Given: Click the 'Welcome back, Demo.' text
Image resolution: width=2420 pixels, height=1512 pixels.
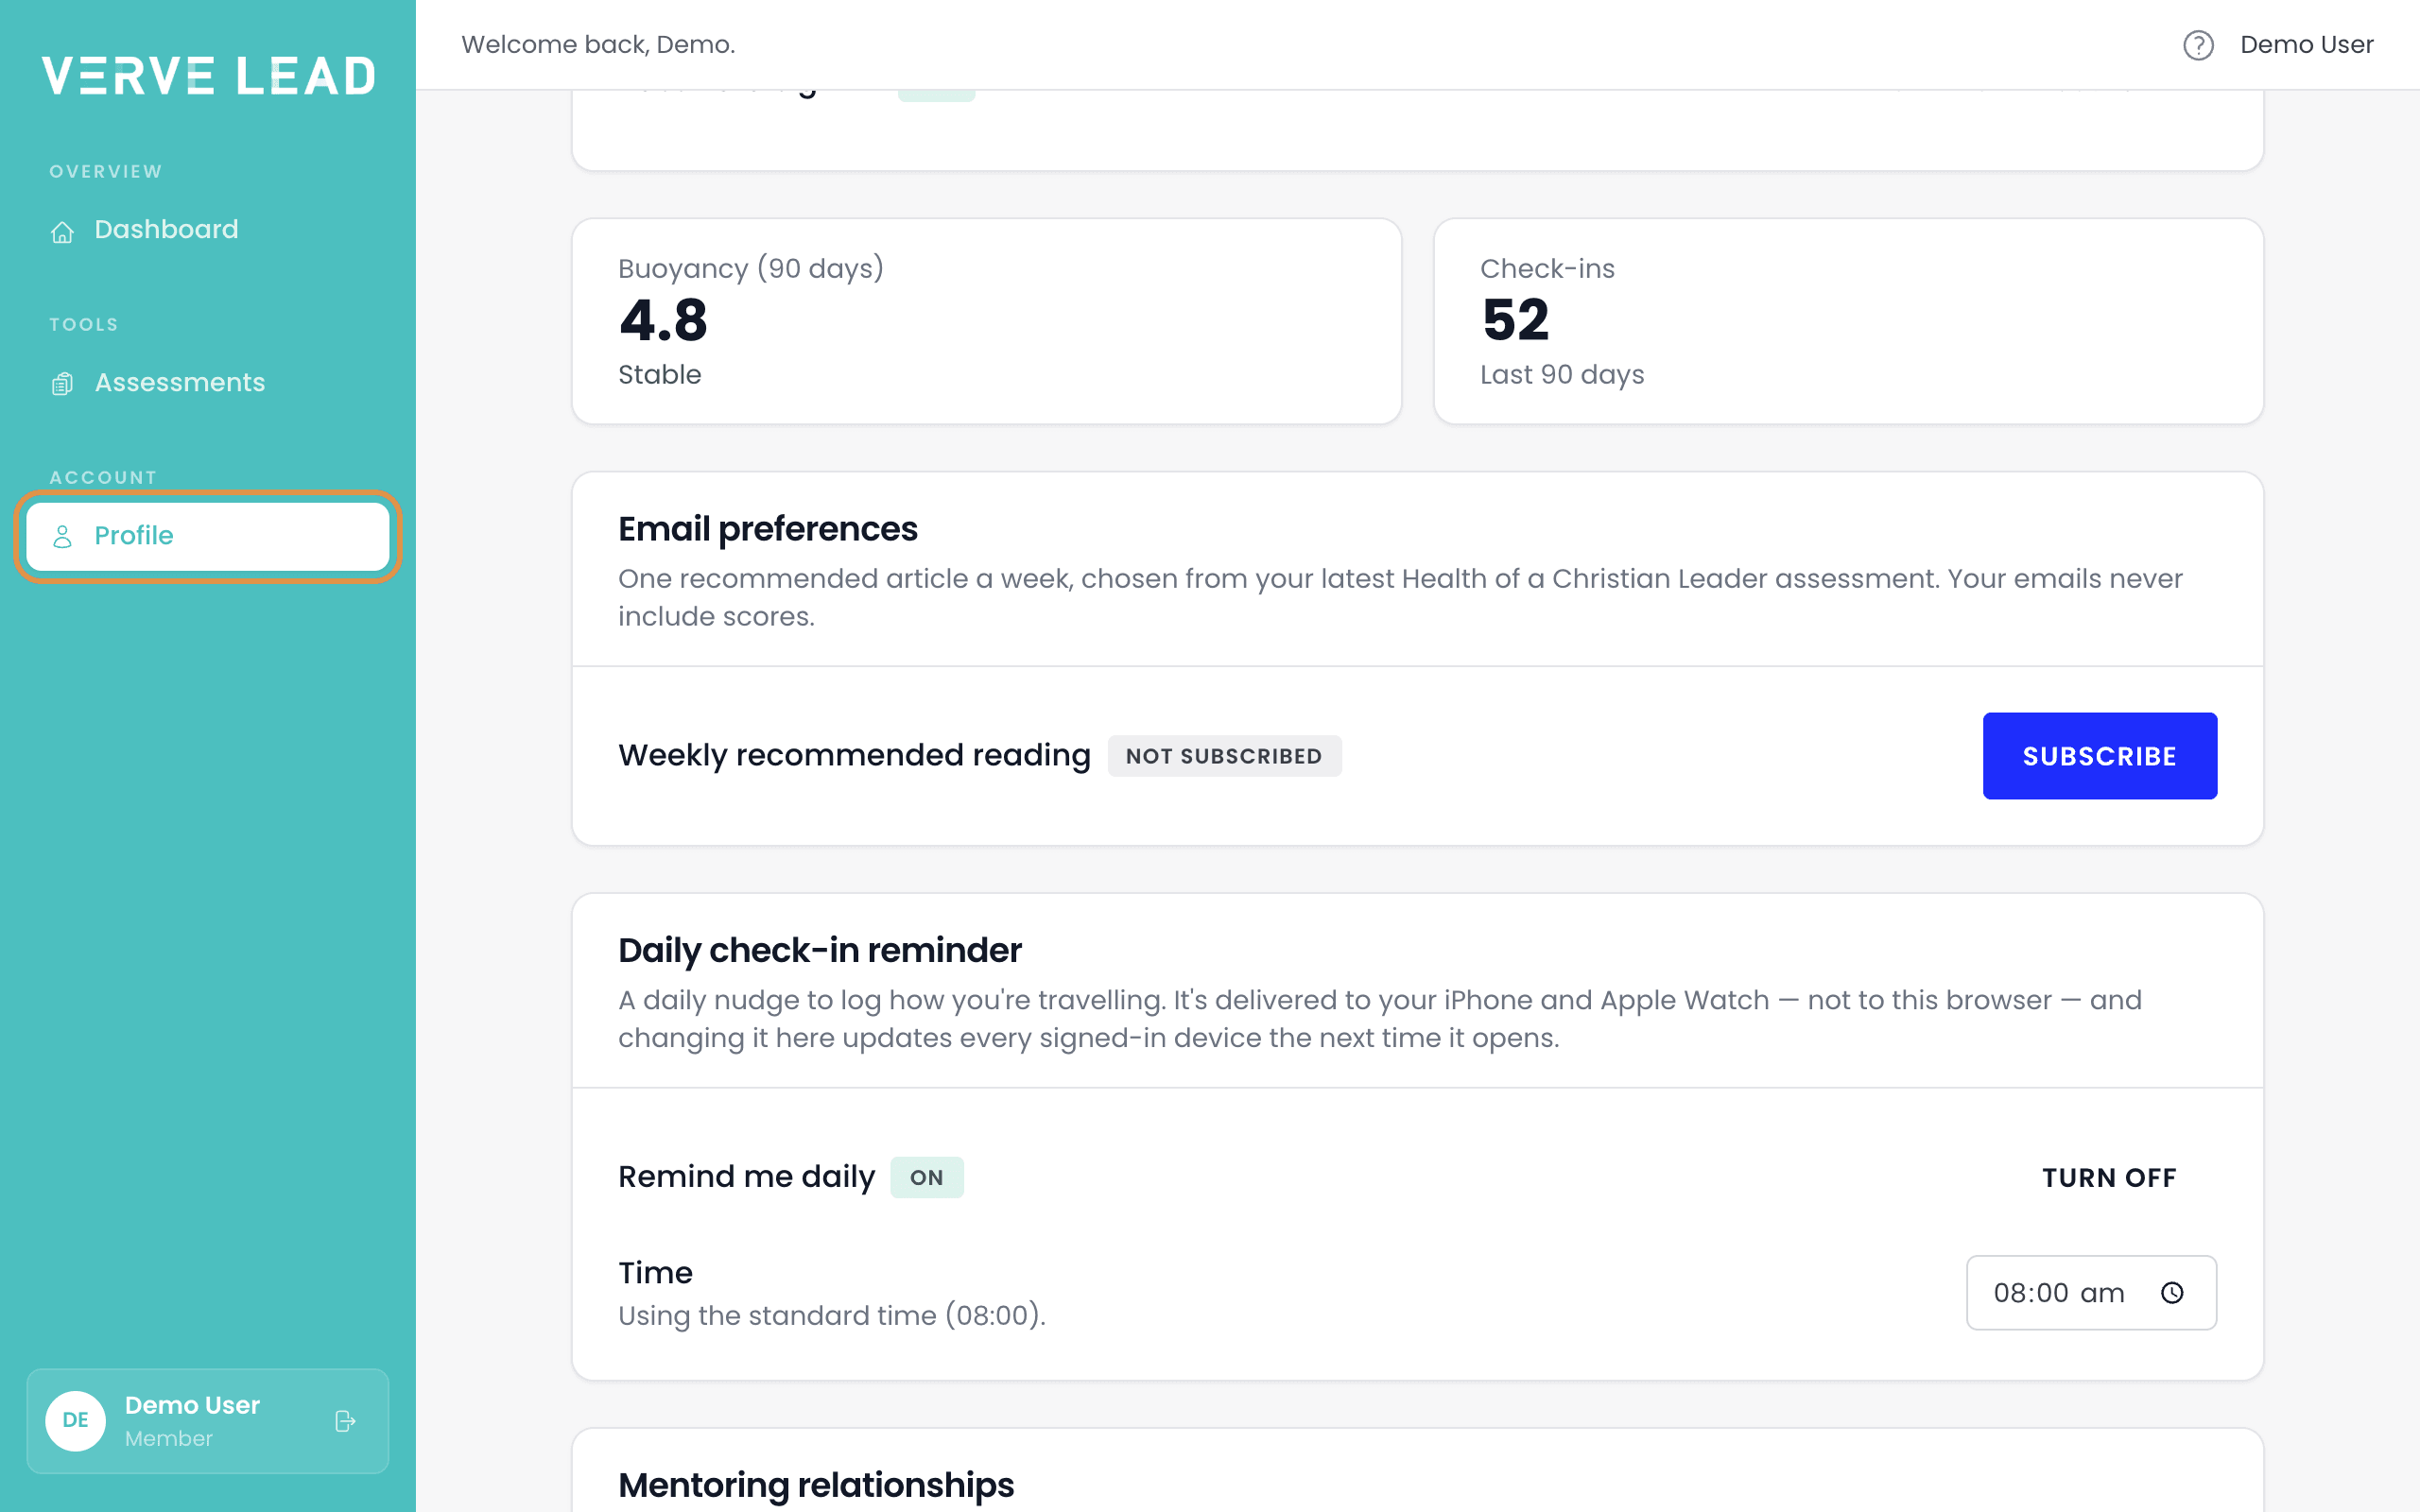Looking at the screenshot, I should (x=598, y=45).
